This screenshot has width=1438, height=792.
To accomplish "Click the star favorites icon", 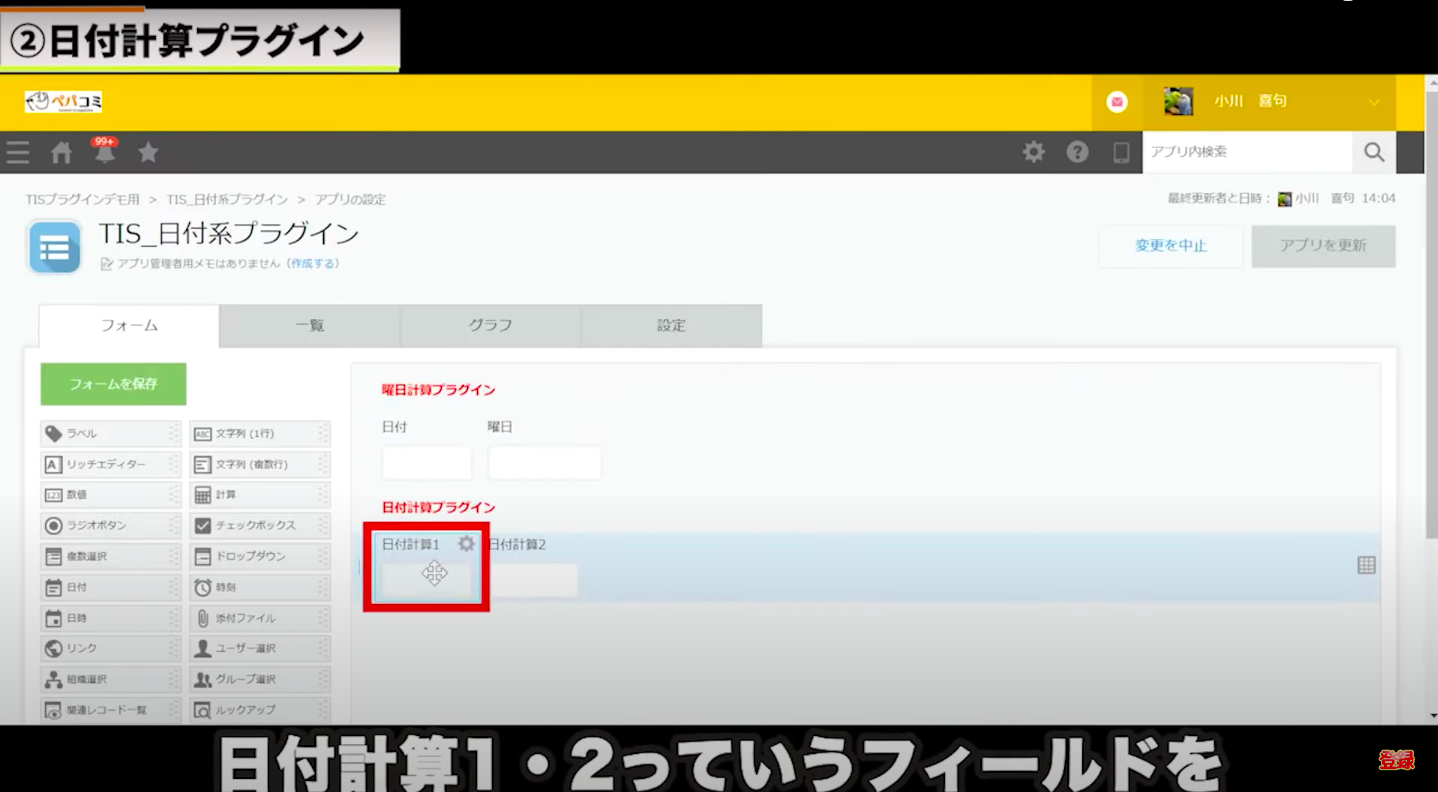I will click(x=148, y=152).
